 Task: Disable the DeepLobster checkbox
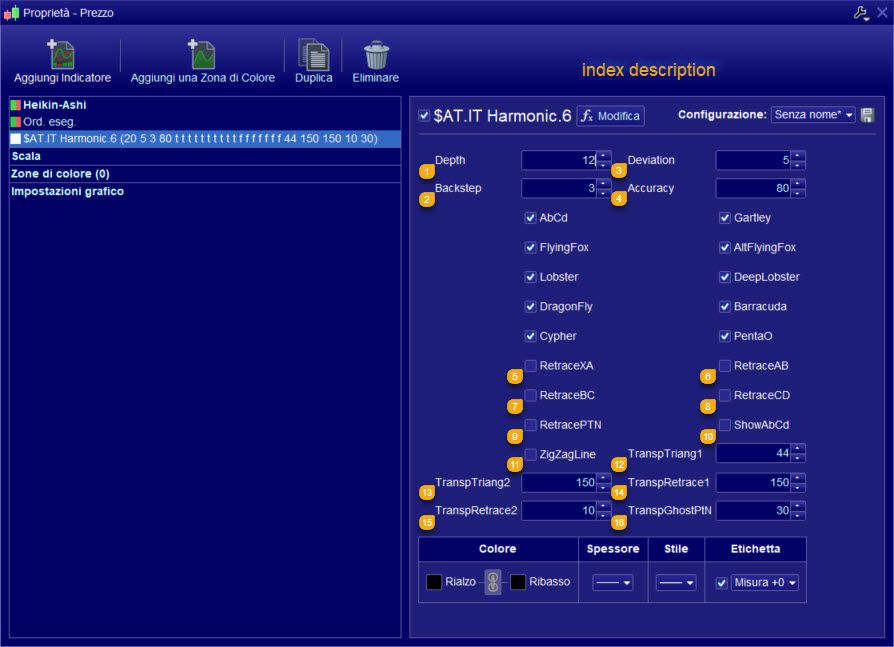point(725,277)
